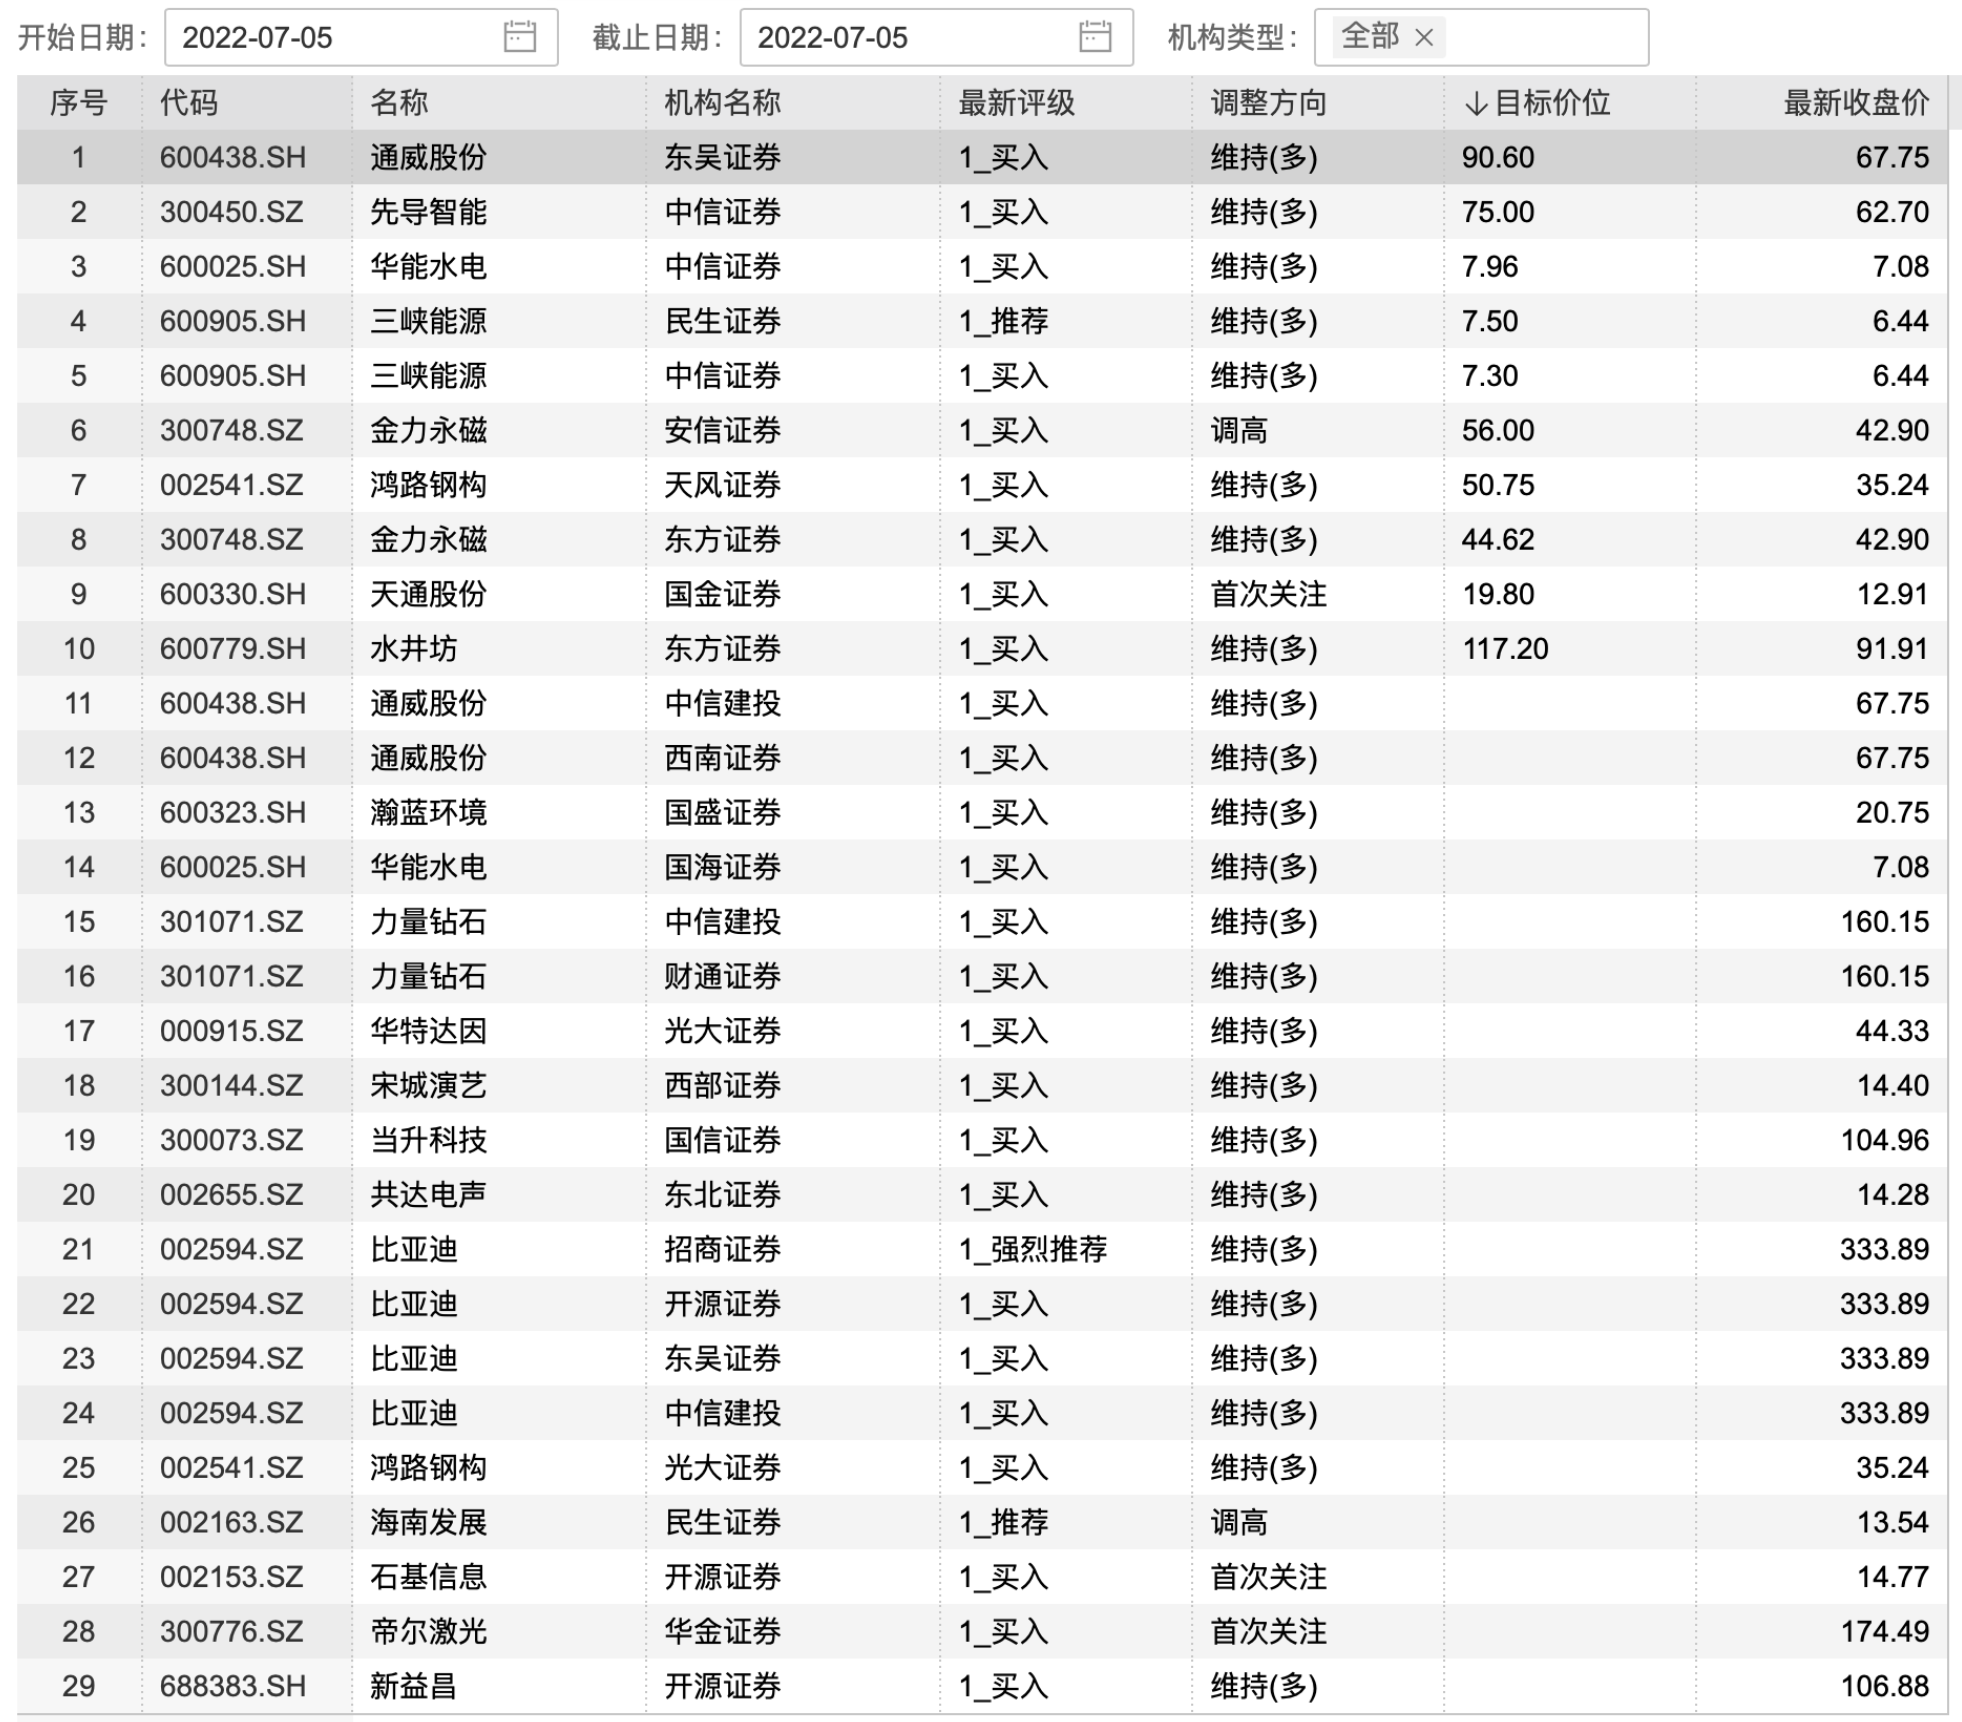
Task: Click 天通股份 stock name
Action: (428, 594)
